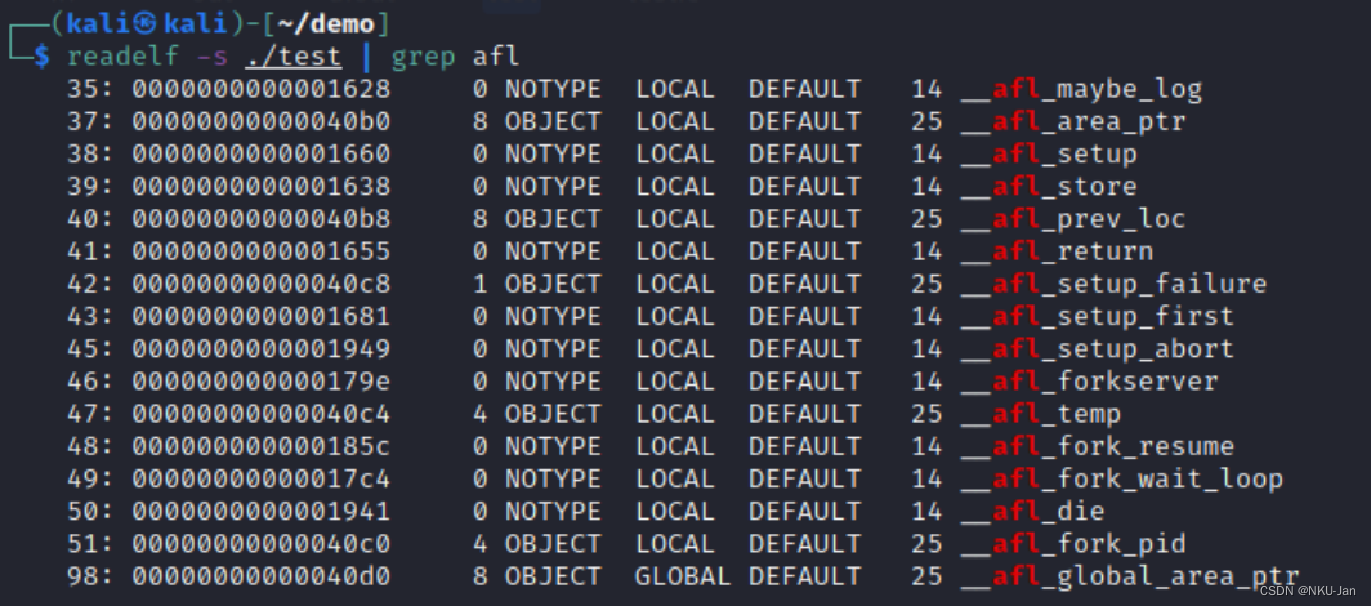This screenshot has height=606, width=1372.
Task: Click symbol index 35: at row start
Action: (x=91, y=90)
